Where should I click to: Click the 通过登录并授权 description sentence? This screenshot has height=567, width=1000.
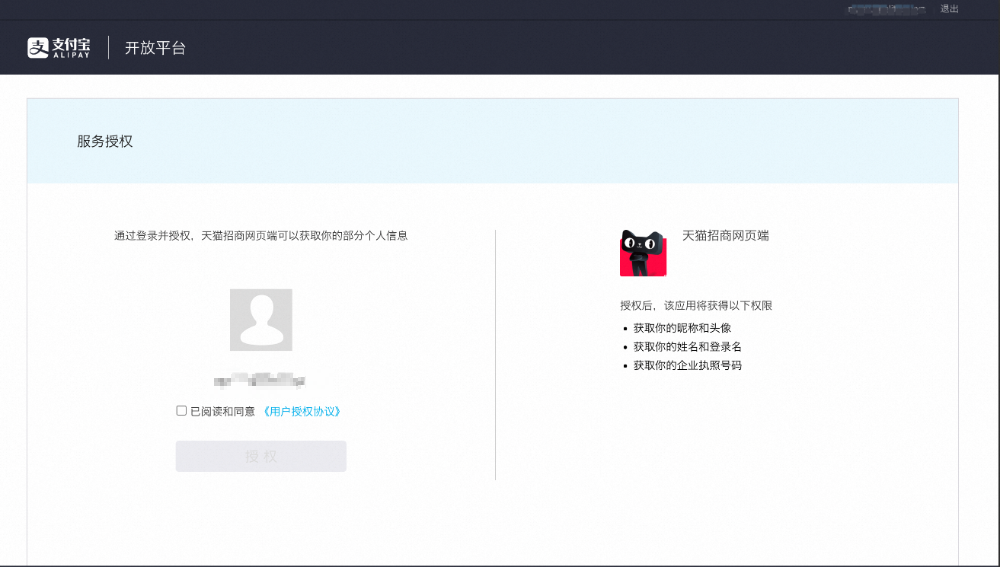tap(261, 236)
